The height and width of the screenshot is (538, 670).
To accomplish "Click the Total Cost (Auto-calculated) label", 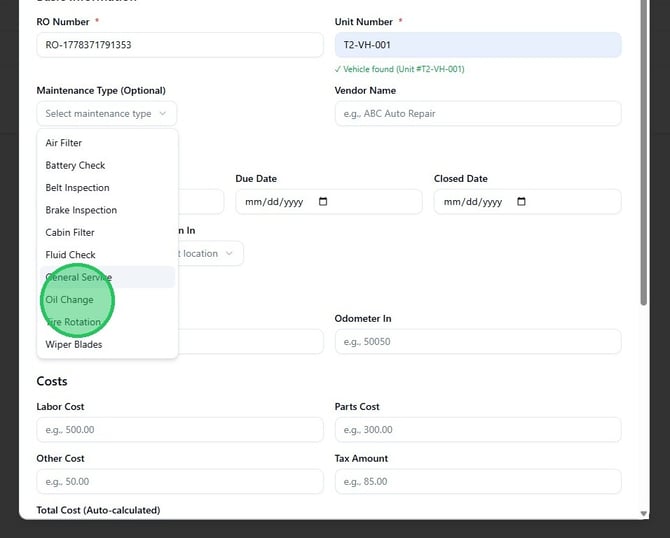I will (x=98, y=510).
